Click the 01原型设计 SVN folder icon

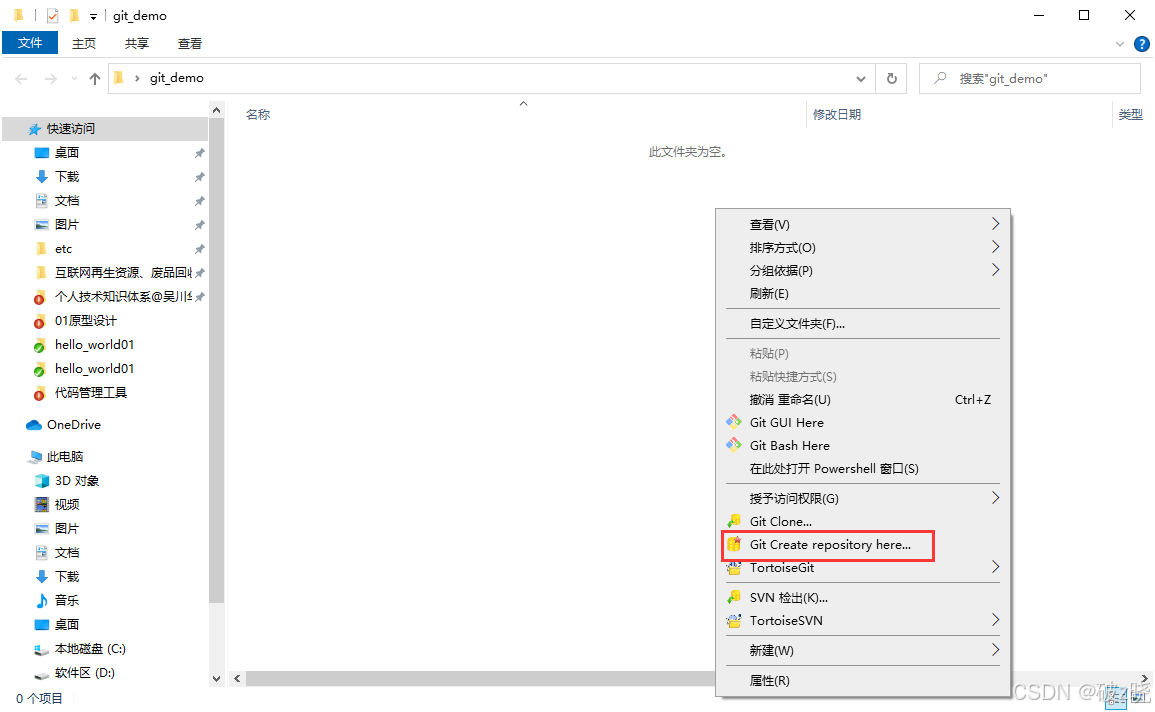coord(40,321)
